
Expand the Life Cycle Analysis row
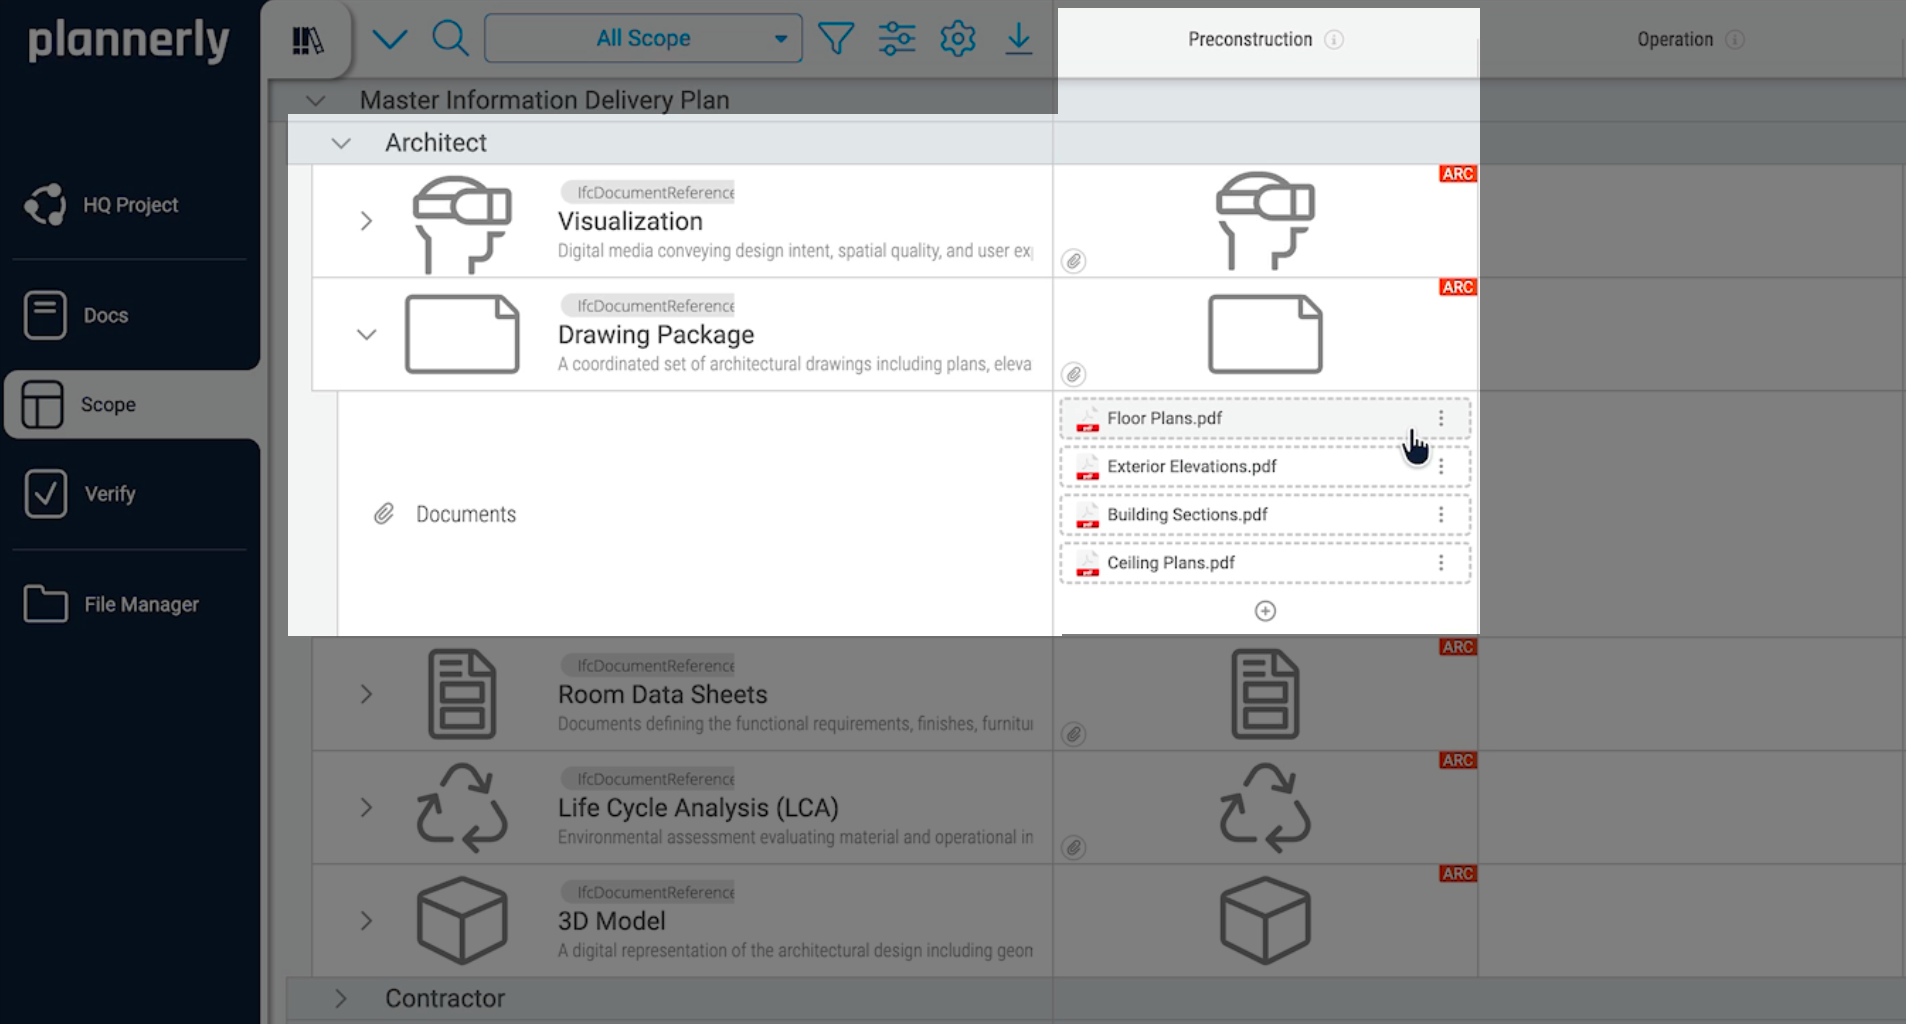[x=366, y=807]
